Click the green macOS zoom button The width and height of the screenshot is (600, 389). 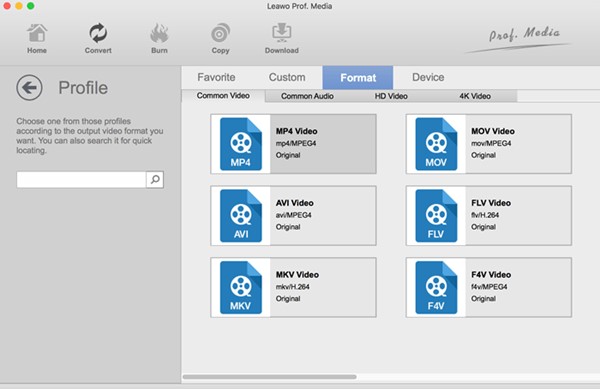[x=31, y=6]
